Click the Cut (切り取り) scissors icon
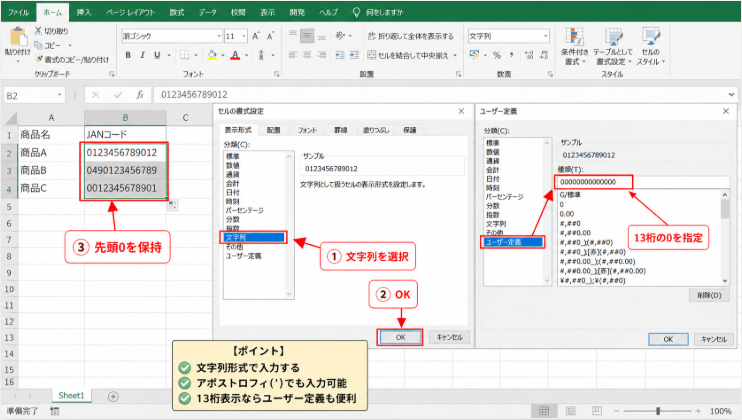The image size is (742, 420). click(38, 31)
